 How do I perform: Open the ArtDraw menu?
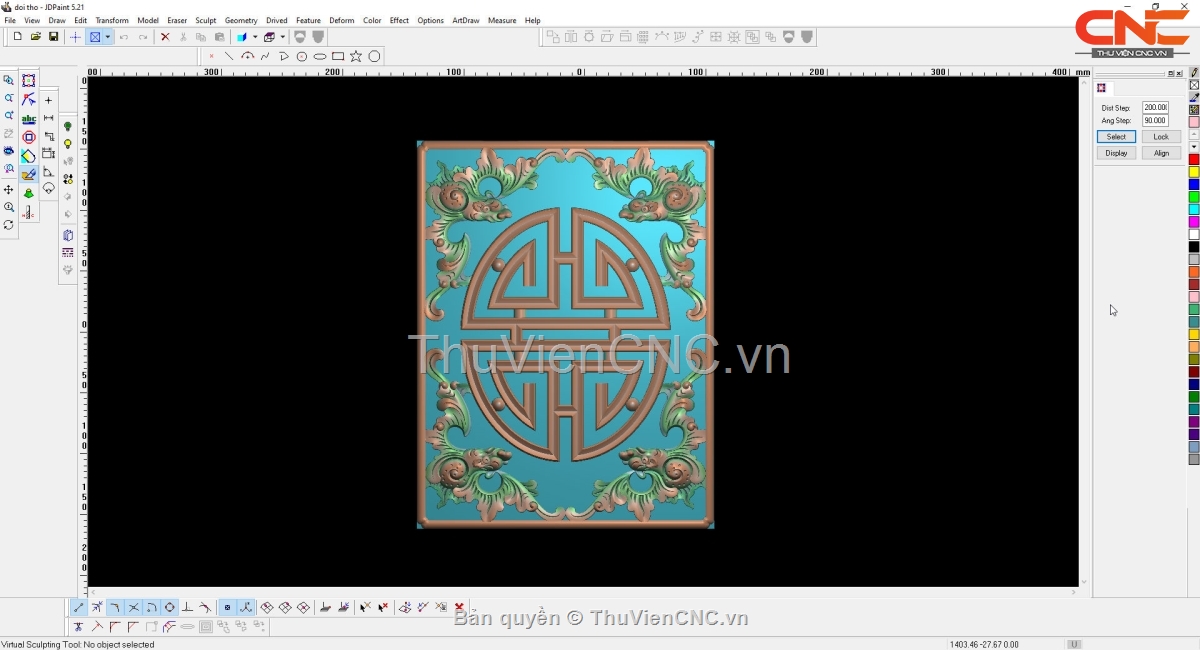(x=465, y=20)
